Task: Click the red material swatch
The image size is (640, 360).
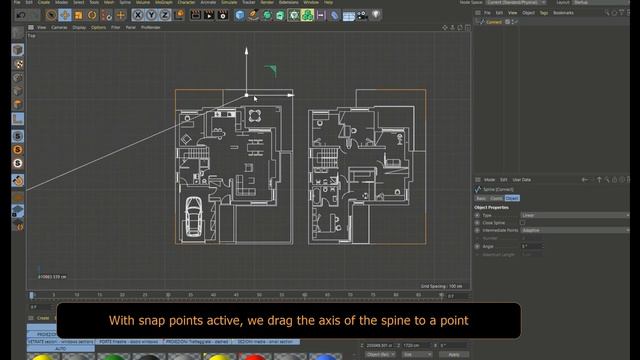Action: click(255, 357)
